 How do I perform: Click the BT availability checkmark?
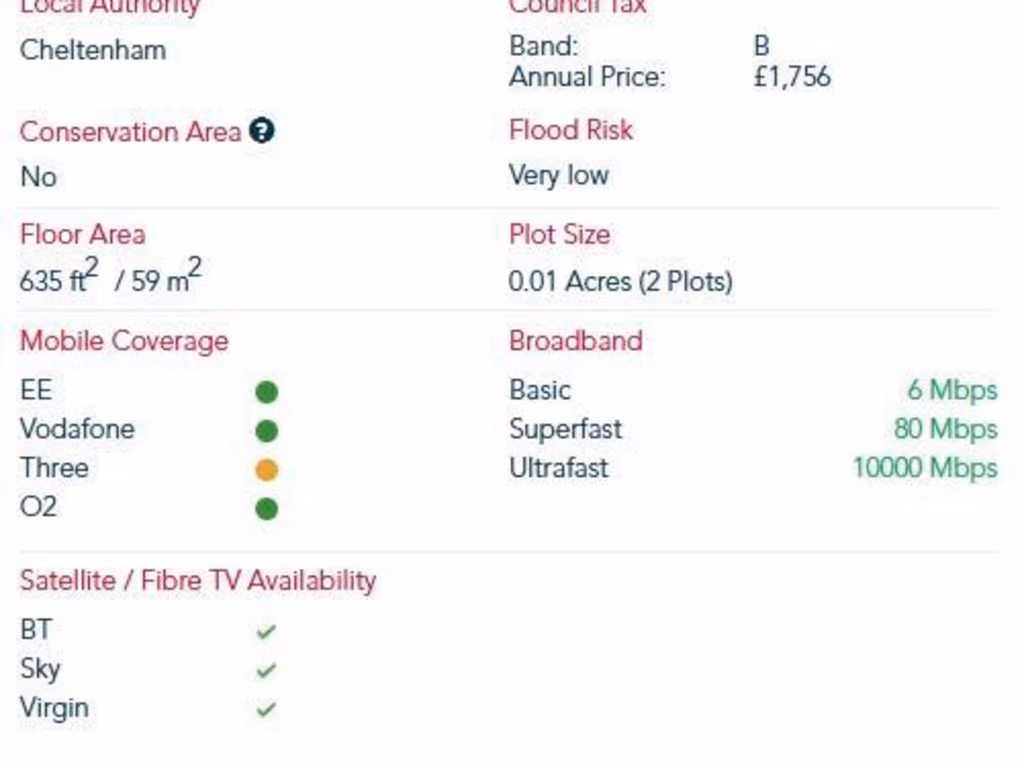(266, 632)
